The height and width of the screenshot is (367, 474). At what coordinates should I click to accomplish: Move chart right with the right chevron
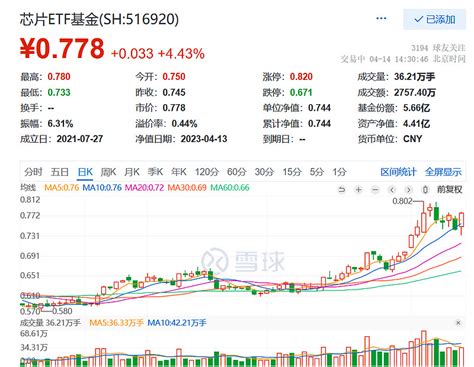point(409,190)
